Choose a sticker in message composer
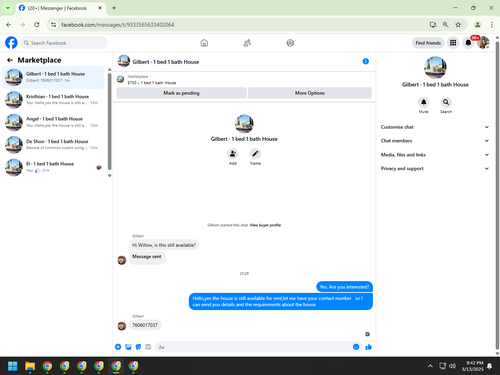 138,347
